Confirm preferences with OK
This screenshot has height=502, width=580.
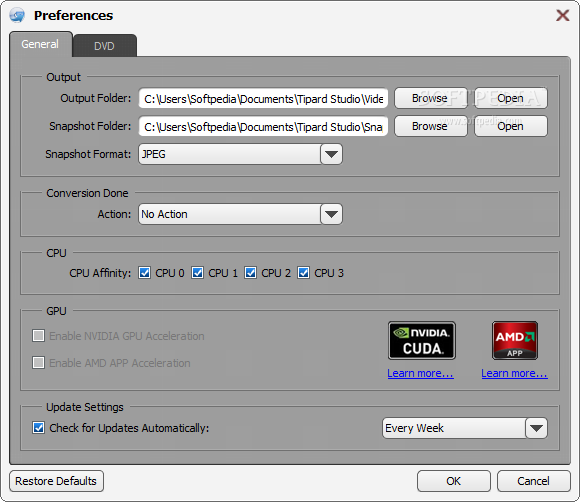(454, 481)
